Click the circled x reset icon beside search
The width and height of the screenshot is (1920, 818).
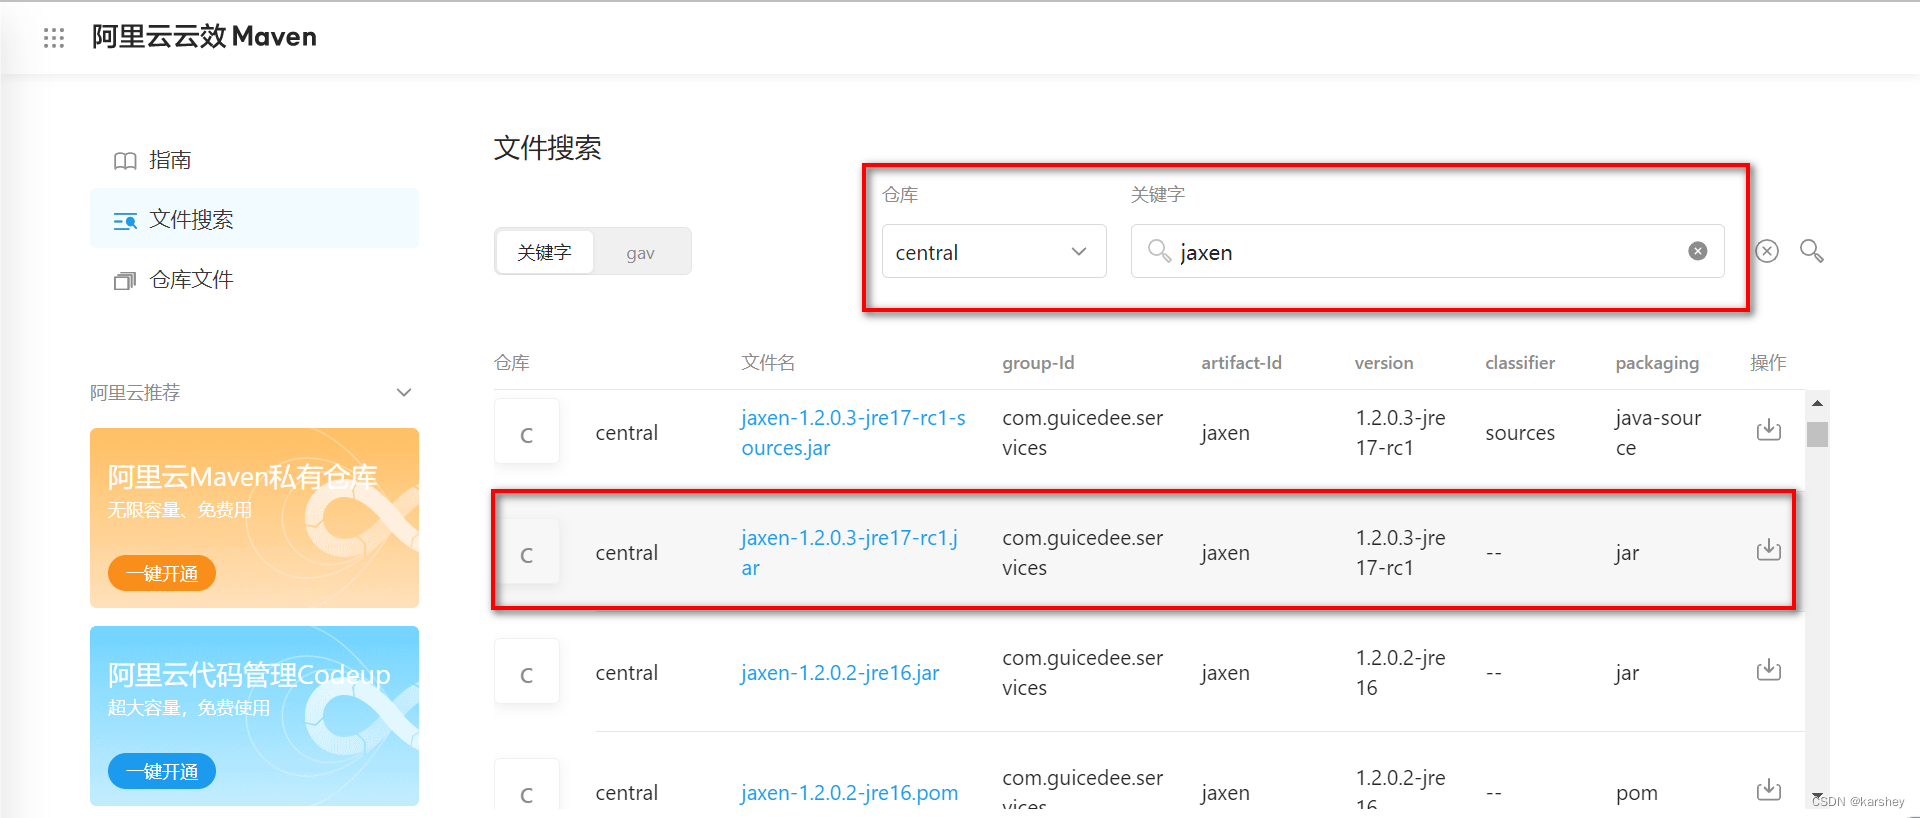(1767, 251)
